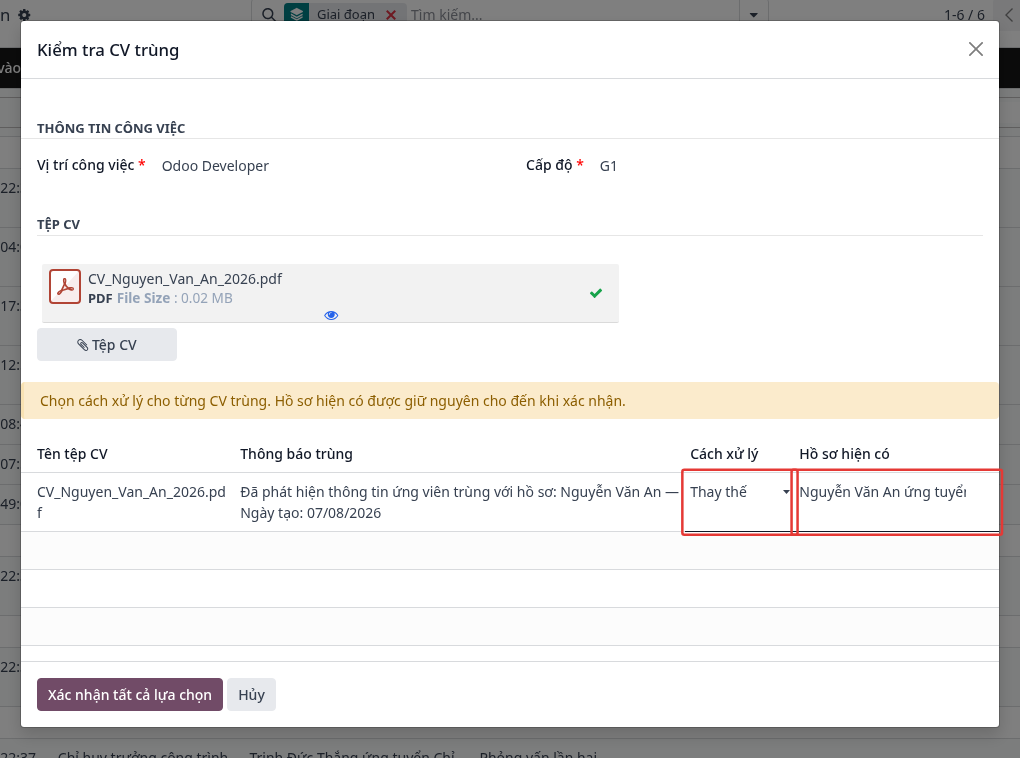Image resolution: width=1020 pixels, height=758 pixels.
Task: Remove the Giai đoạn filter in background search
Action: pyautogui.click(x=391, y=14)
